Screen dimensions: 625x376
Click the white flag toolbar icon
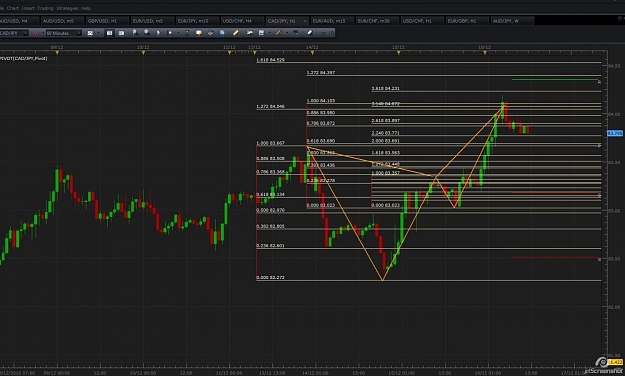point(170,33)
